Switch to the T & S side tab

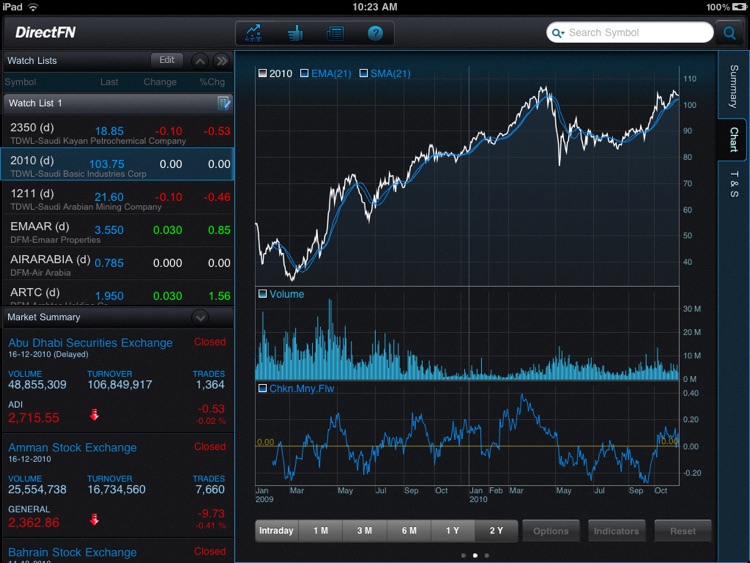(733, 184)
